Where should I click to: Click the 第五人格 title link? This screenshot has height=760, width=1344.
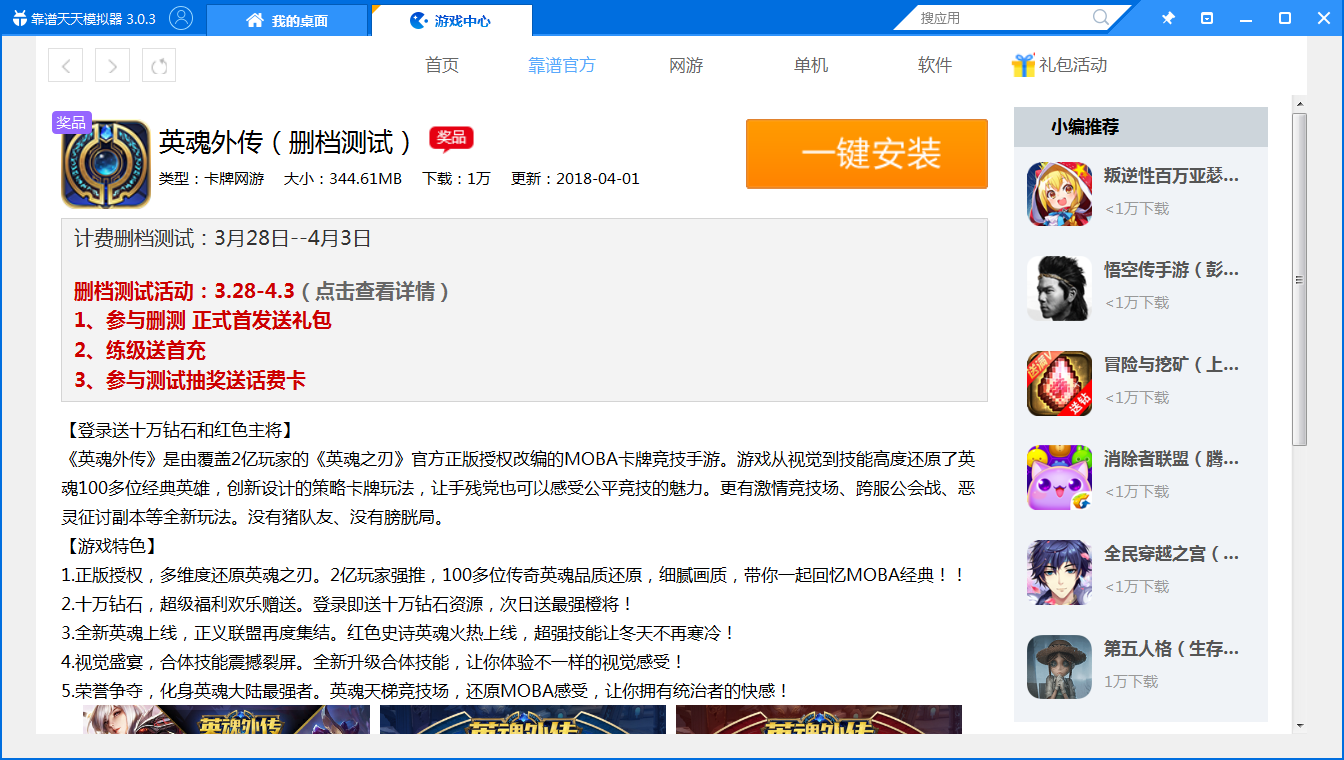1171,649
